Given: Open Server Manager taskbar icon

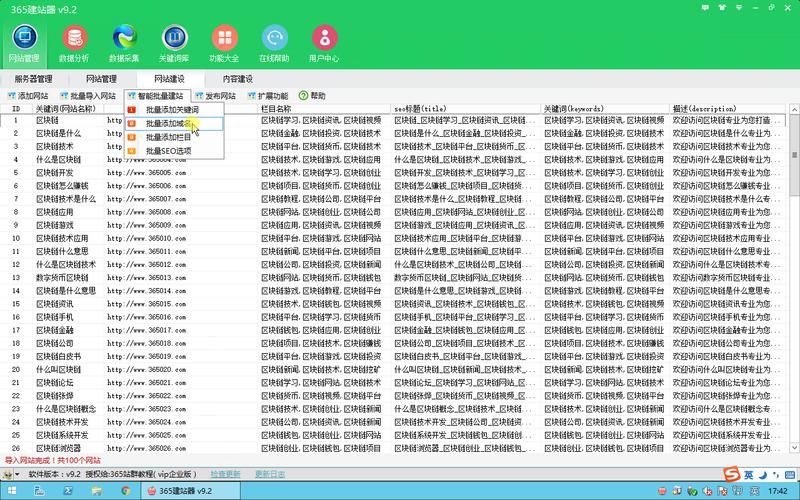Looking at the screenshot, I should 39,491.
